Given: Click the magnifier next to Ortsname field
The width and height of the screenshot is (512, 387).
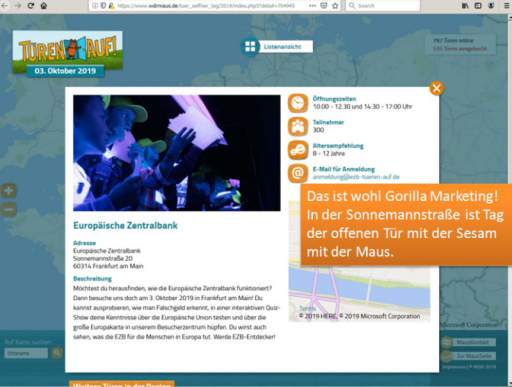Looking at the screenshot, I should click(57, 353).
